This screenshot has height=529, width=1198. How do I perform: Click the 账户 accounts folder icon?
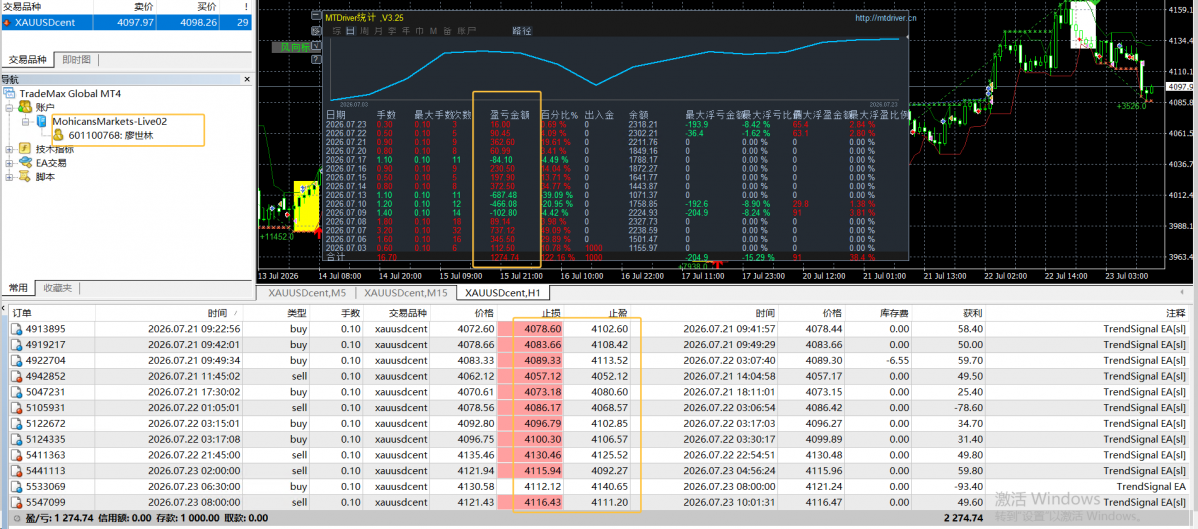(24, 107)
